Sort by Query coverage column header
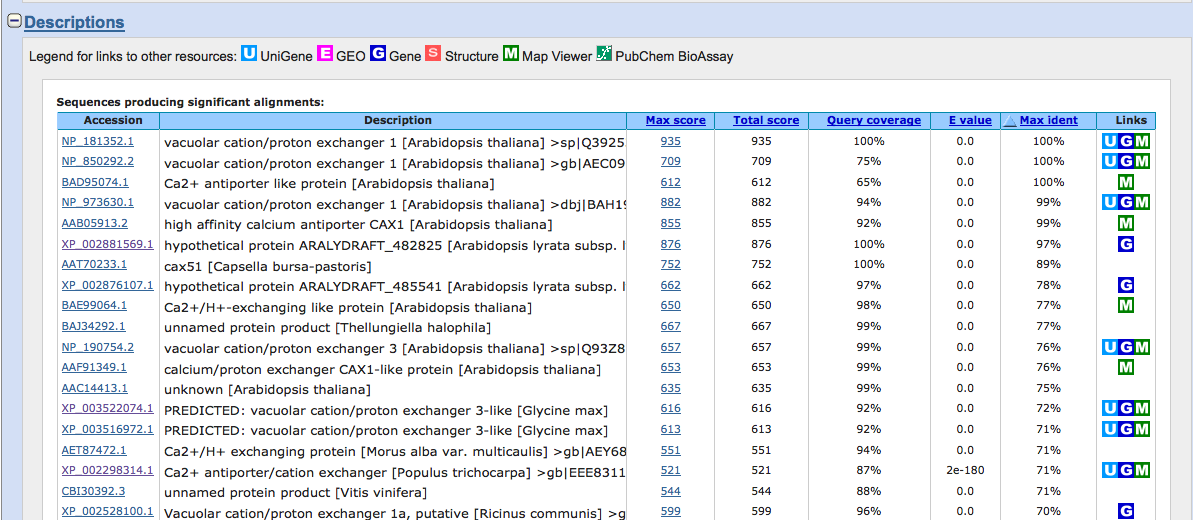This screenshot has height=520, width=1193. pyautogui.click(x=873, y=120)
